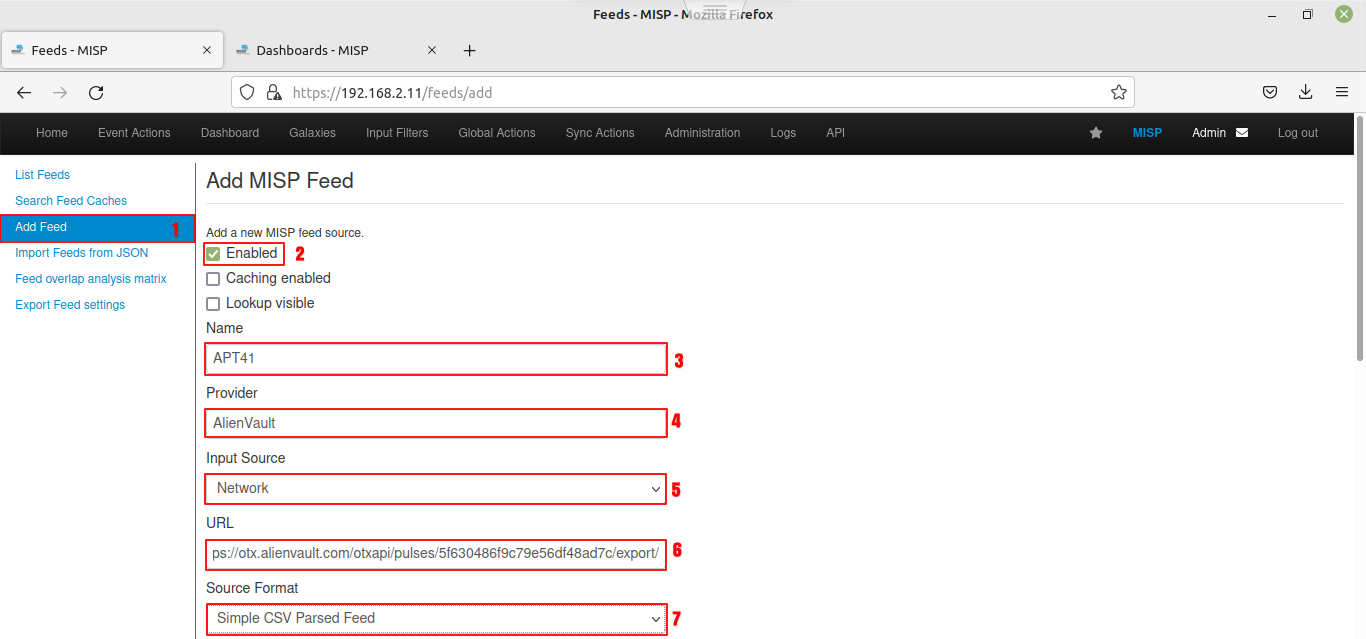Click the star bookmark icon in MISP navbar
This screenshot has width=1366, height=639.
pyautogui.click(x=1096, y=133)
